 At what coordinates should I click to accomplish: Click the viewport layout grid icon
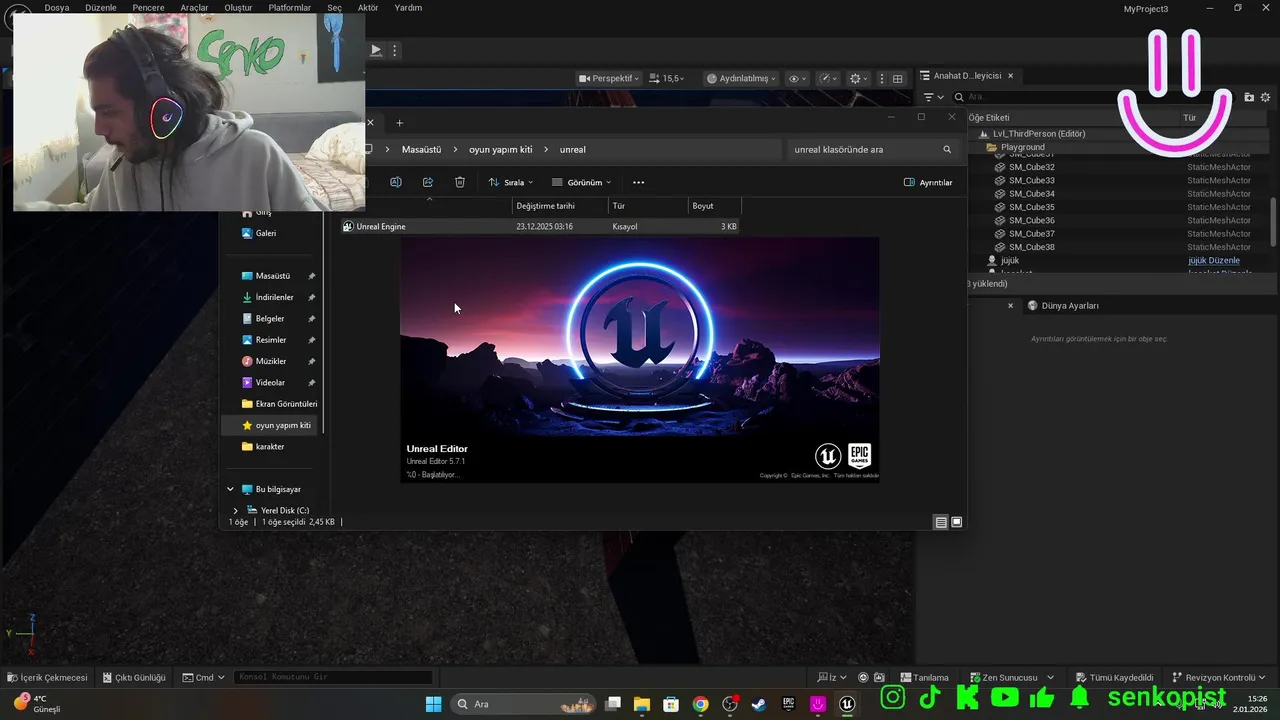898,78
